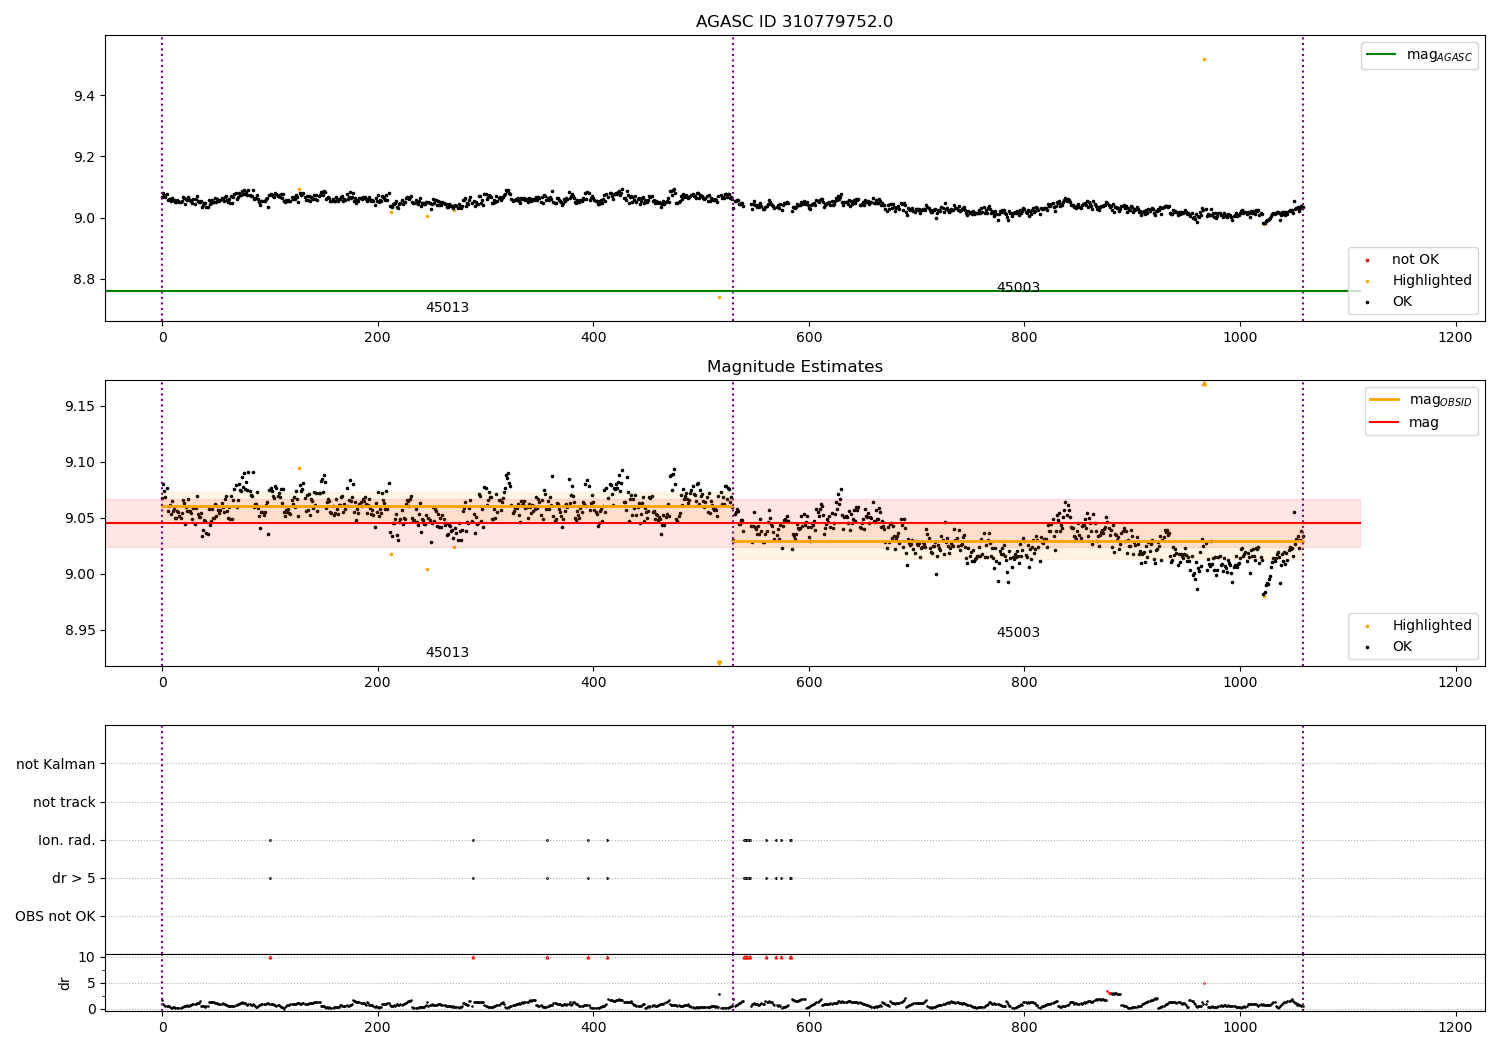Click the 45013 label in the Magnitude Estimates plot
This screenshot has height=1050, width=1500.
tap(447, 653)
